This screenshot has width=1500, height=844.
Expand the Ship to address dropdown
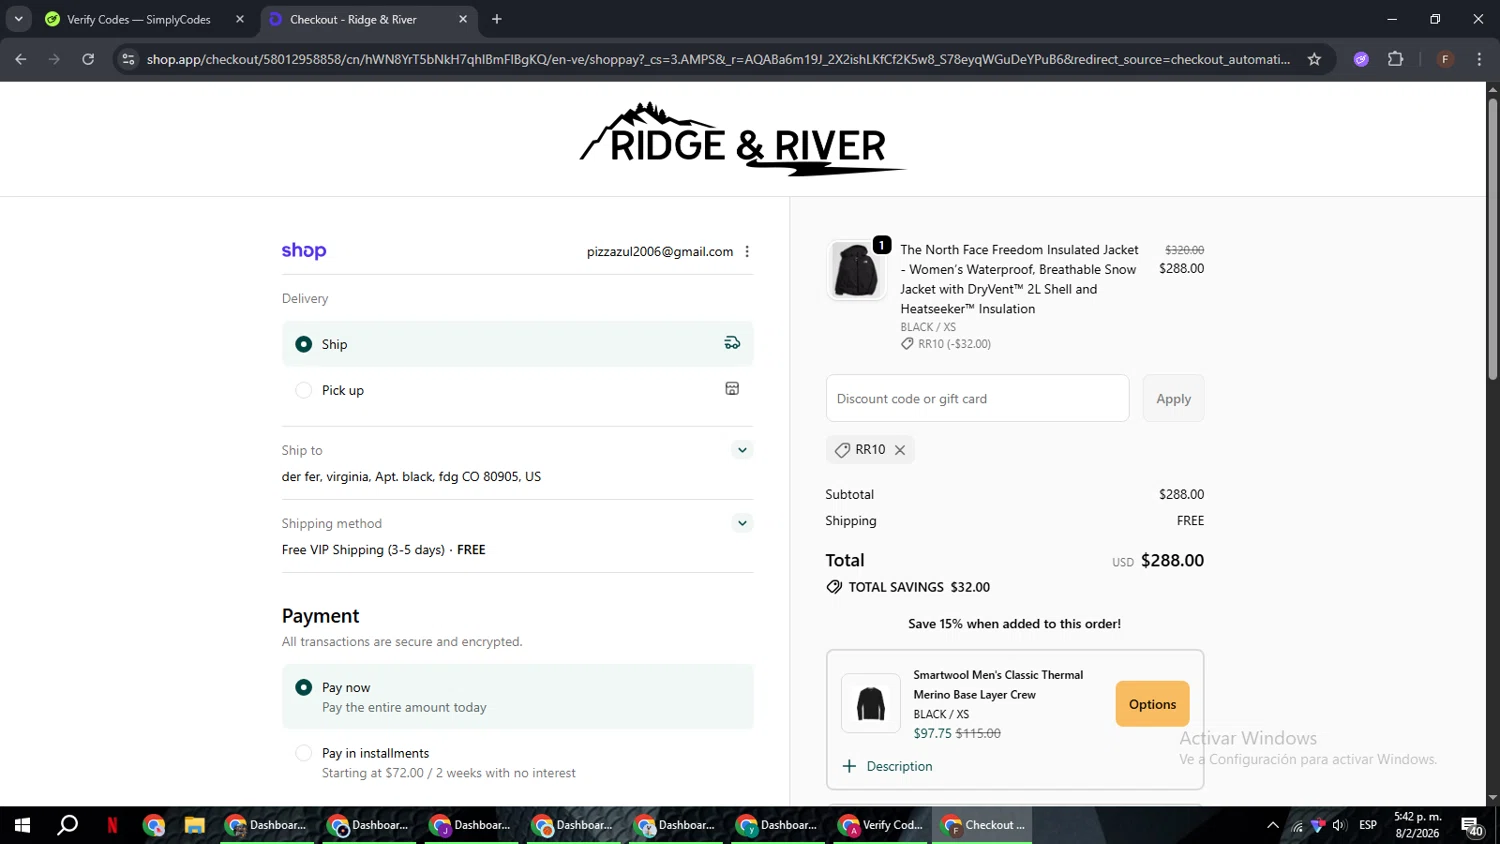742,450
